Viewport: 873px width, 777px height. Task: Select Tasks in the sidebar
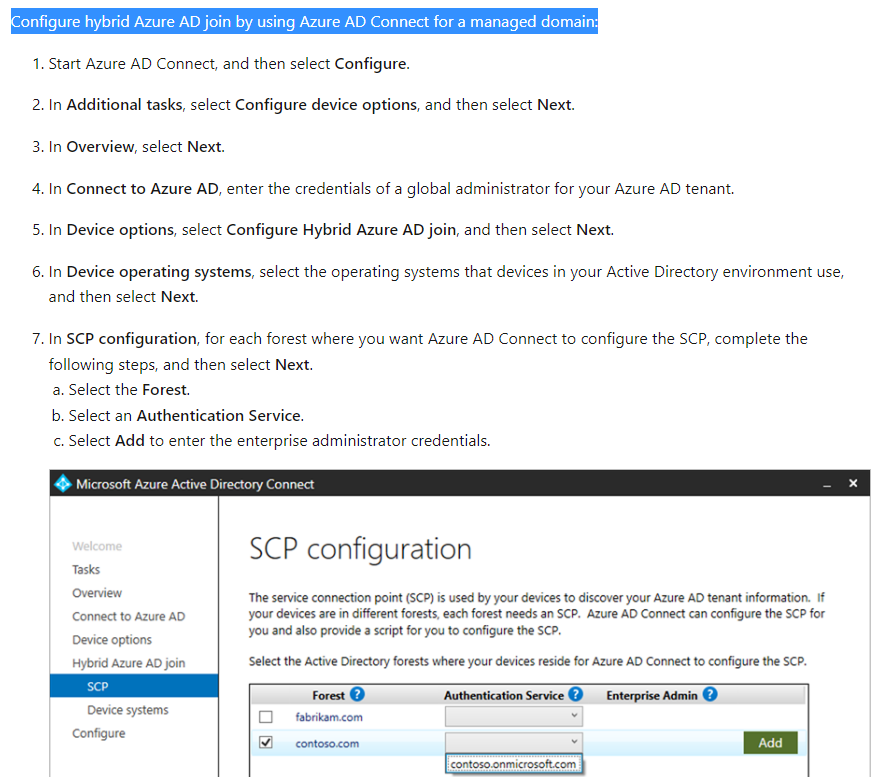(85, 569)
